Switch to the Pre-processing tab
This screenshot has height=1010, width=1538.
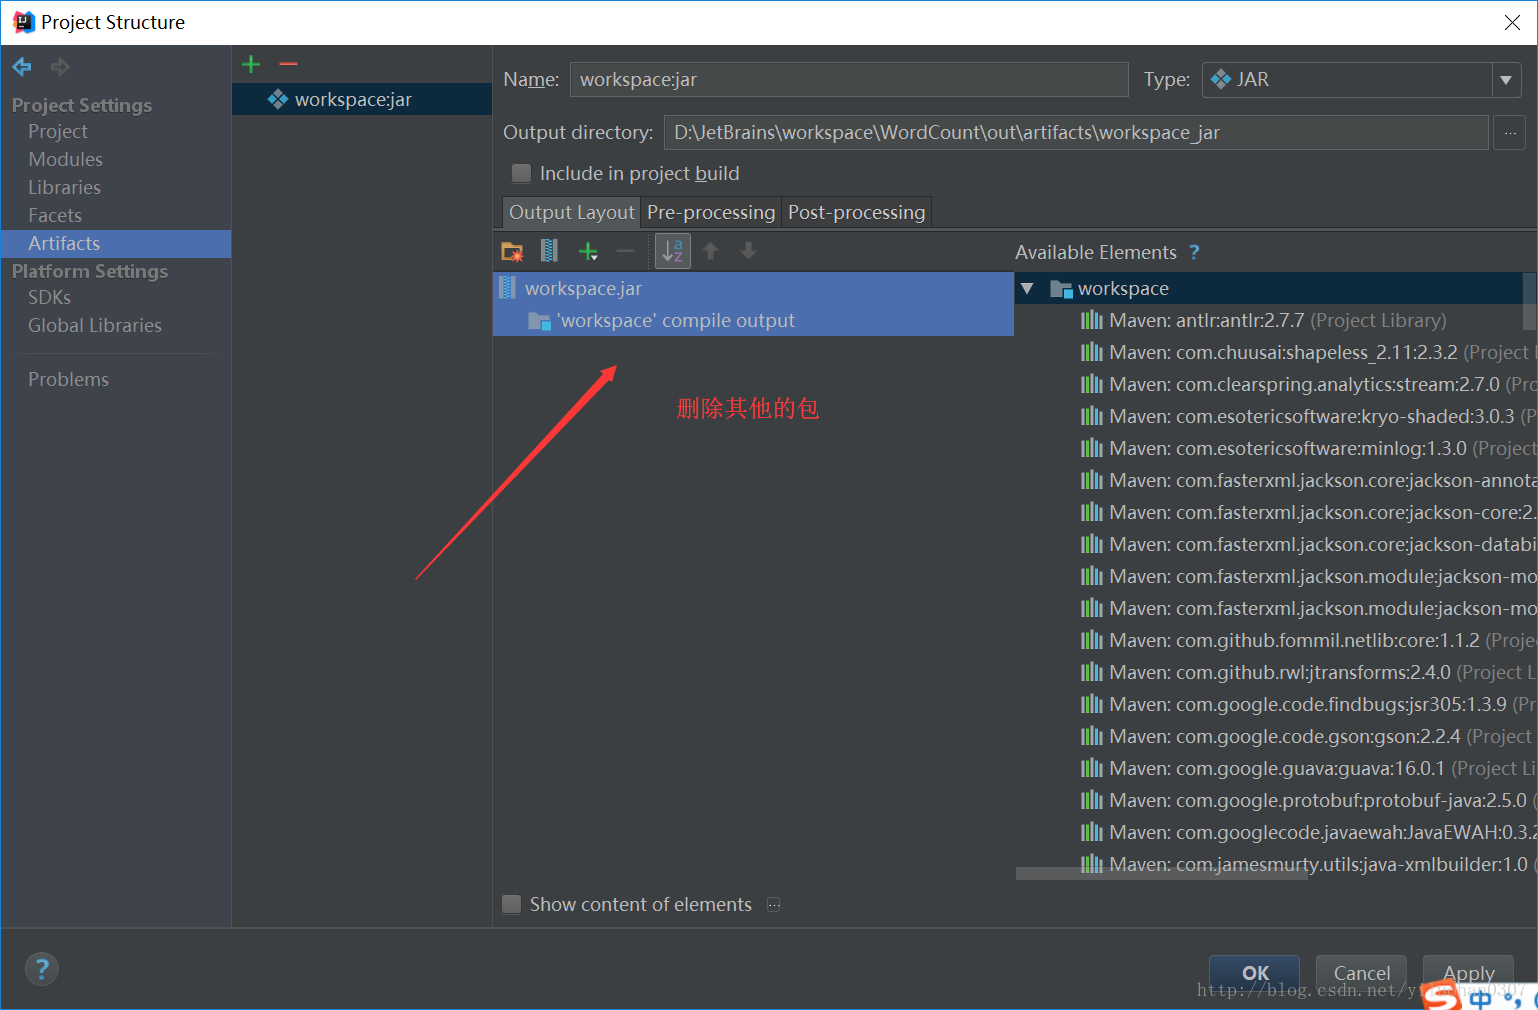711,212
